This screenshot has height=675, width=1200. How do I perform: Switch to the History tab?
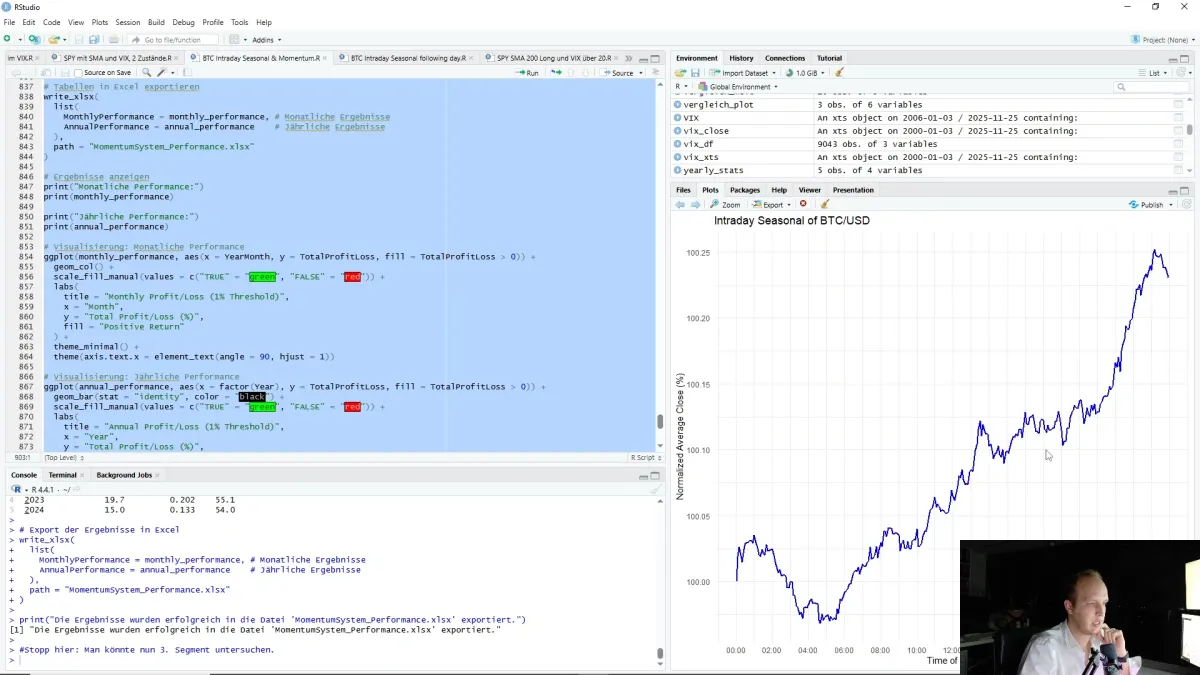(x=741, y=57)
